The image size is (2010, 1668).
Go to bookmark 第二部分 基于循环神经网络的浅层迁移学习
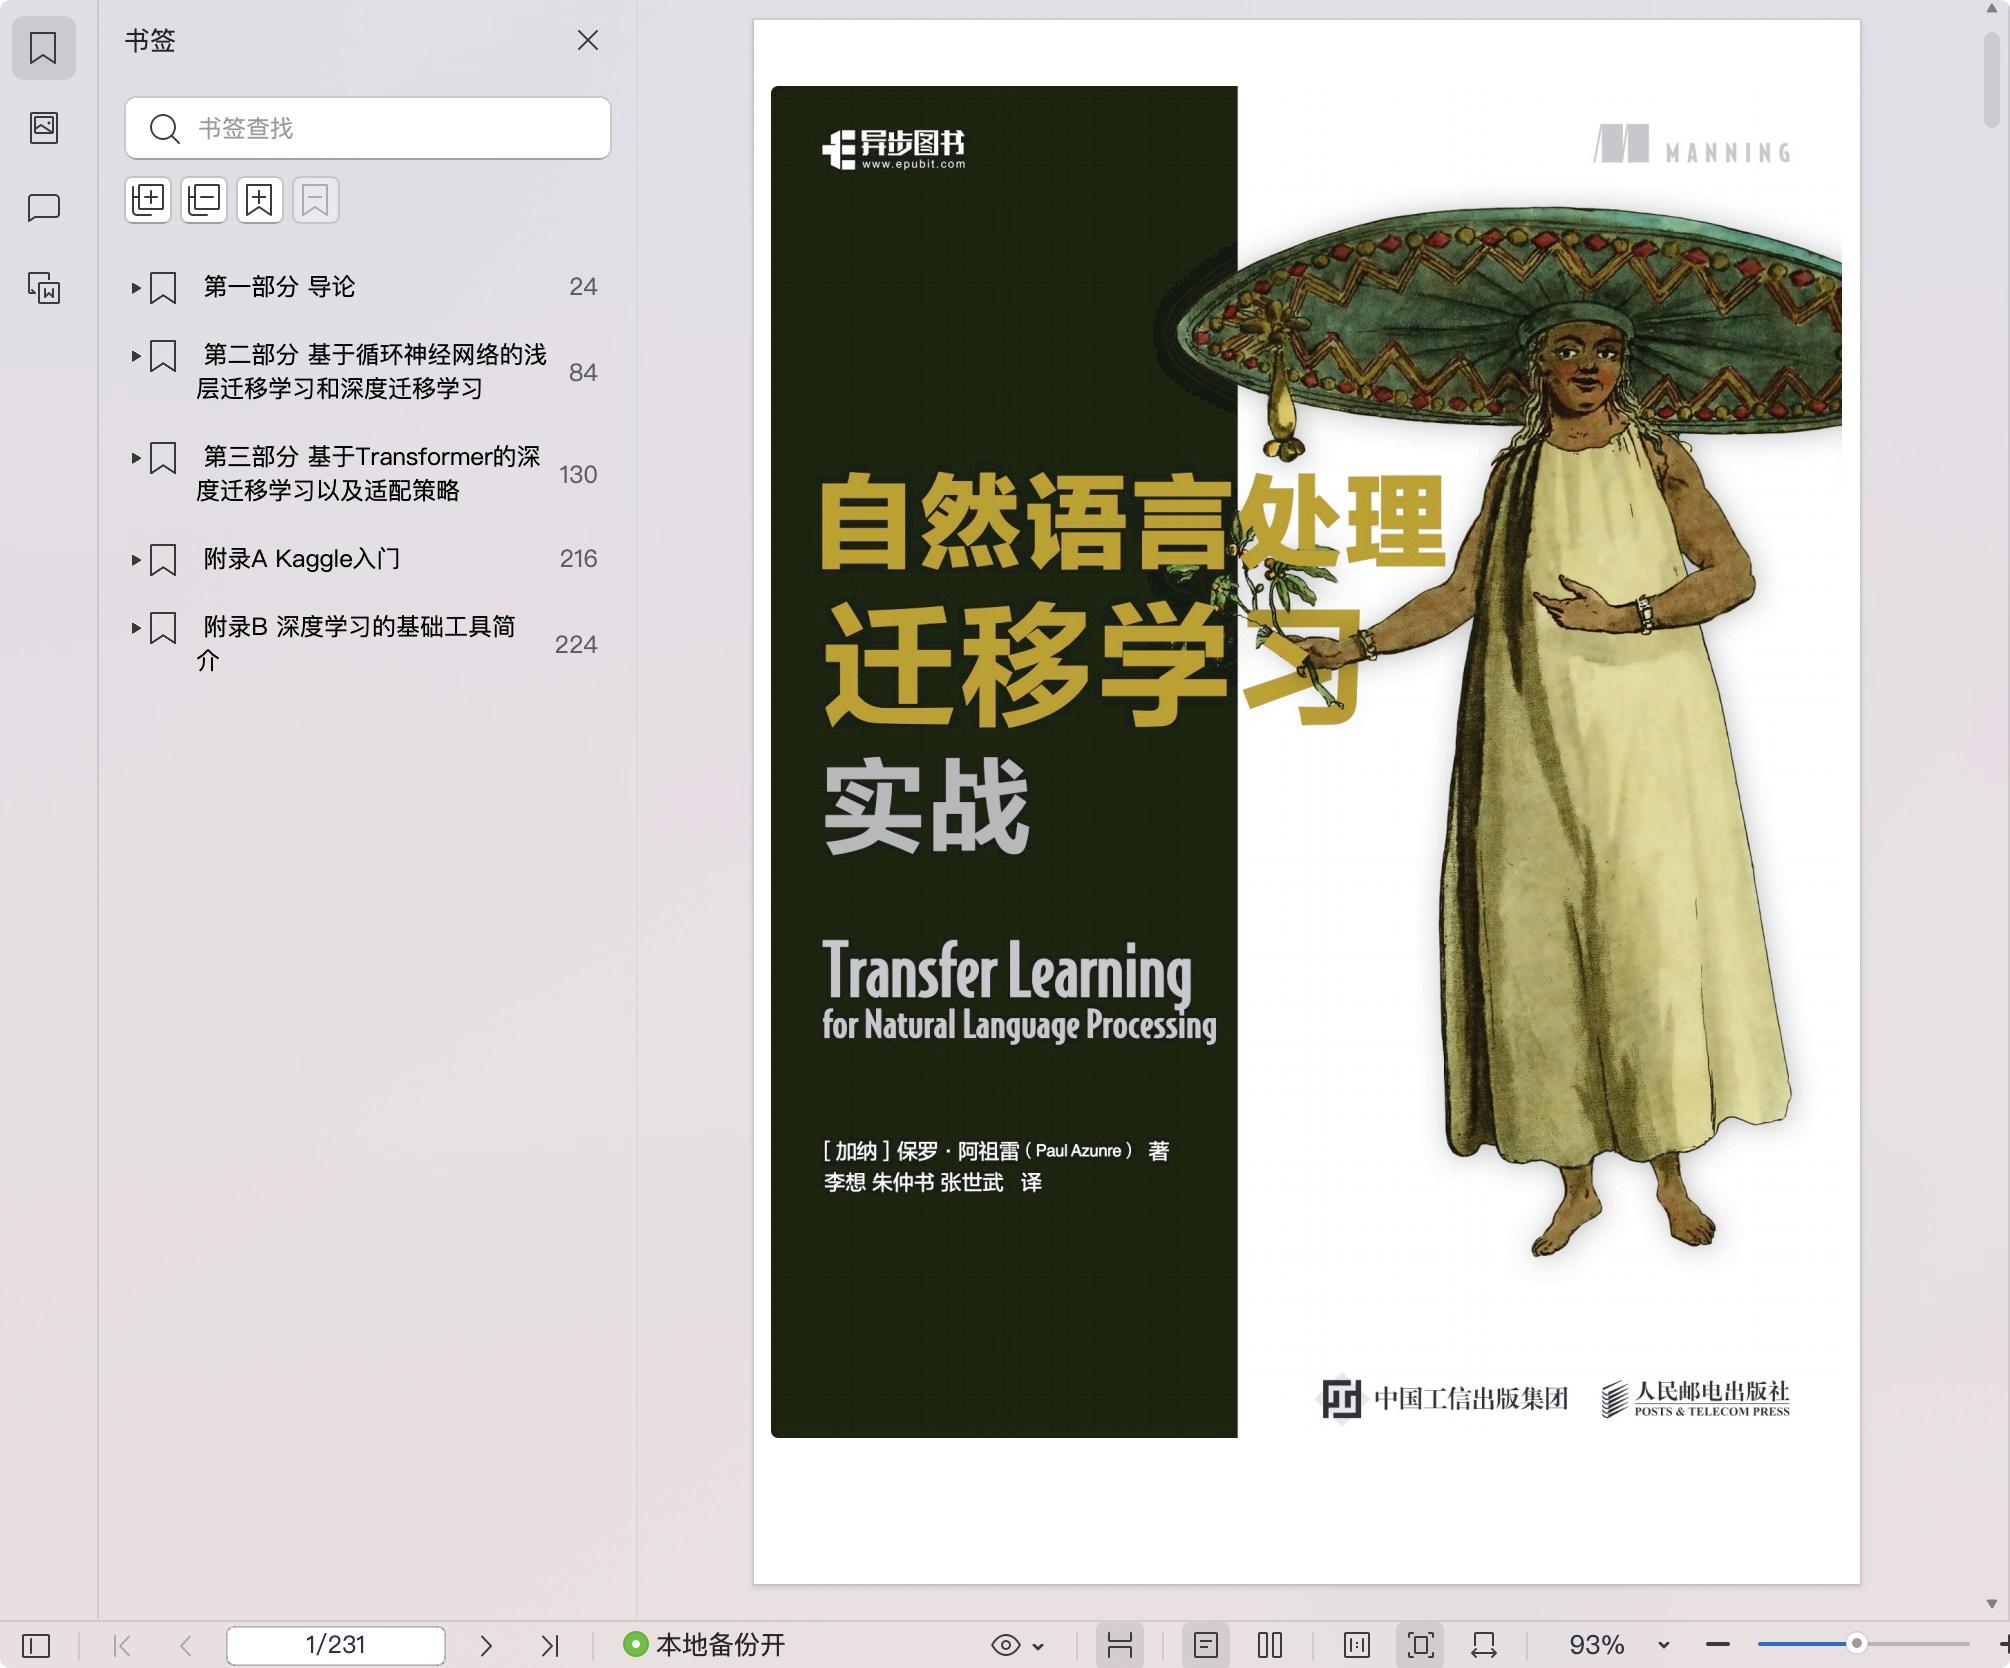pos(371,372)
